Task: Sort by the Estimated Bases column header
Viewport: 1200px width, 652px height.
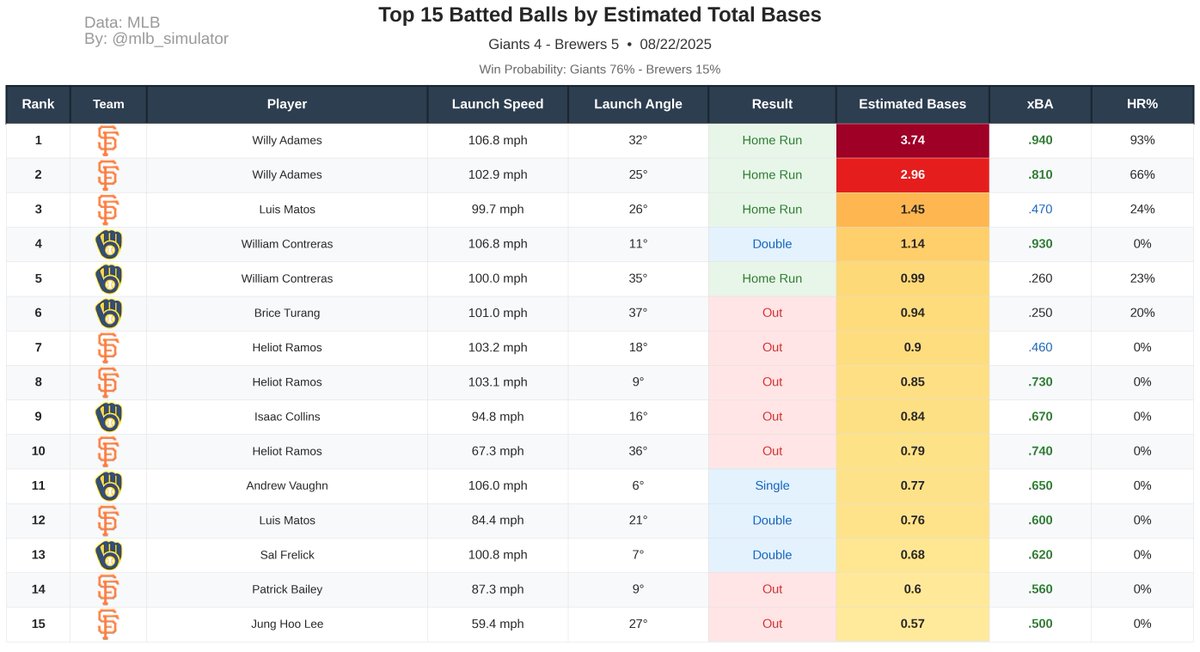Action: point(912,103)
